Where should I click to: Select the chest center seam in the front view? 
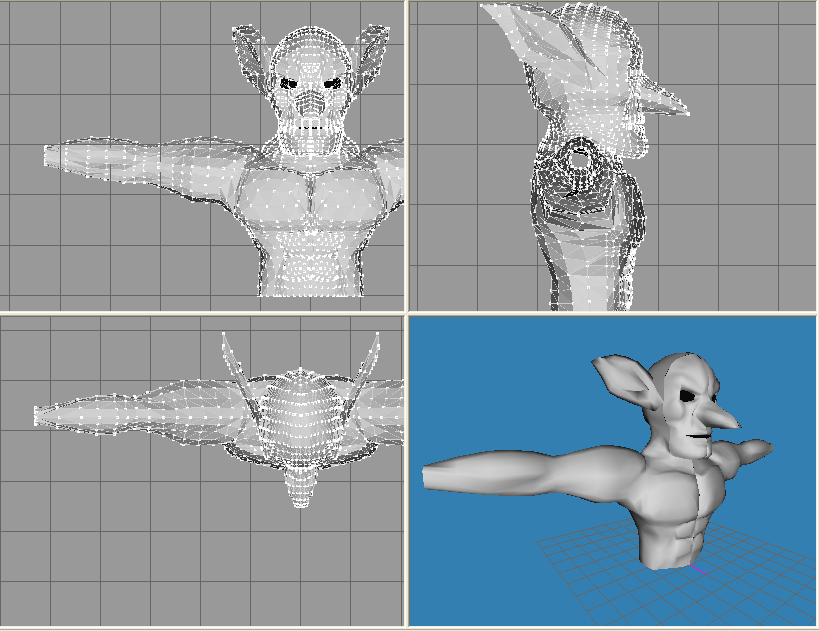312,196
